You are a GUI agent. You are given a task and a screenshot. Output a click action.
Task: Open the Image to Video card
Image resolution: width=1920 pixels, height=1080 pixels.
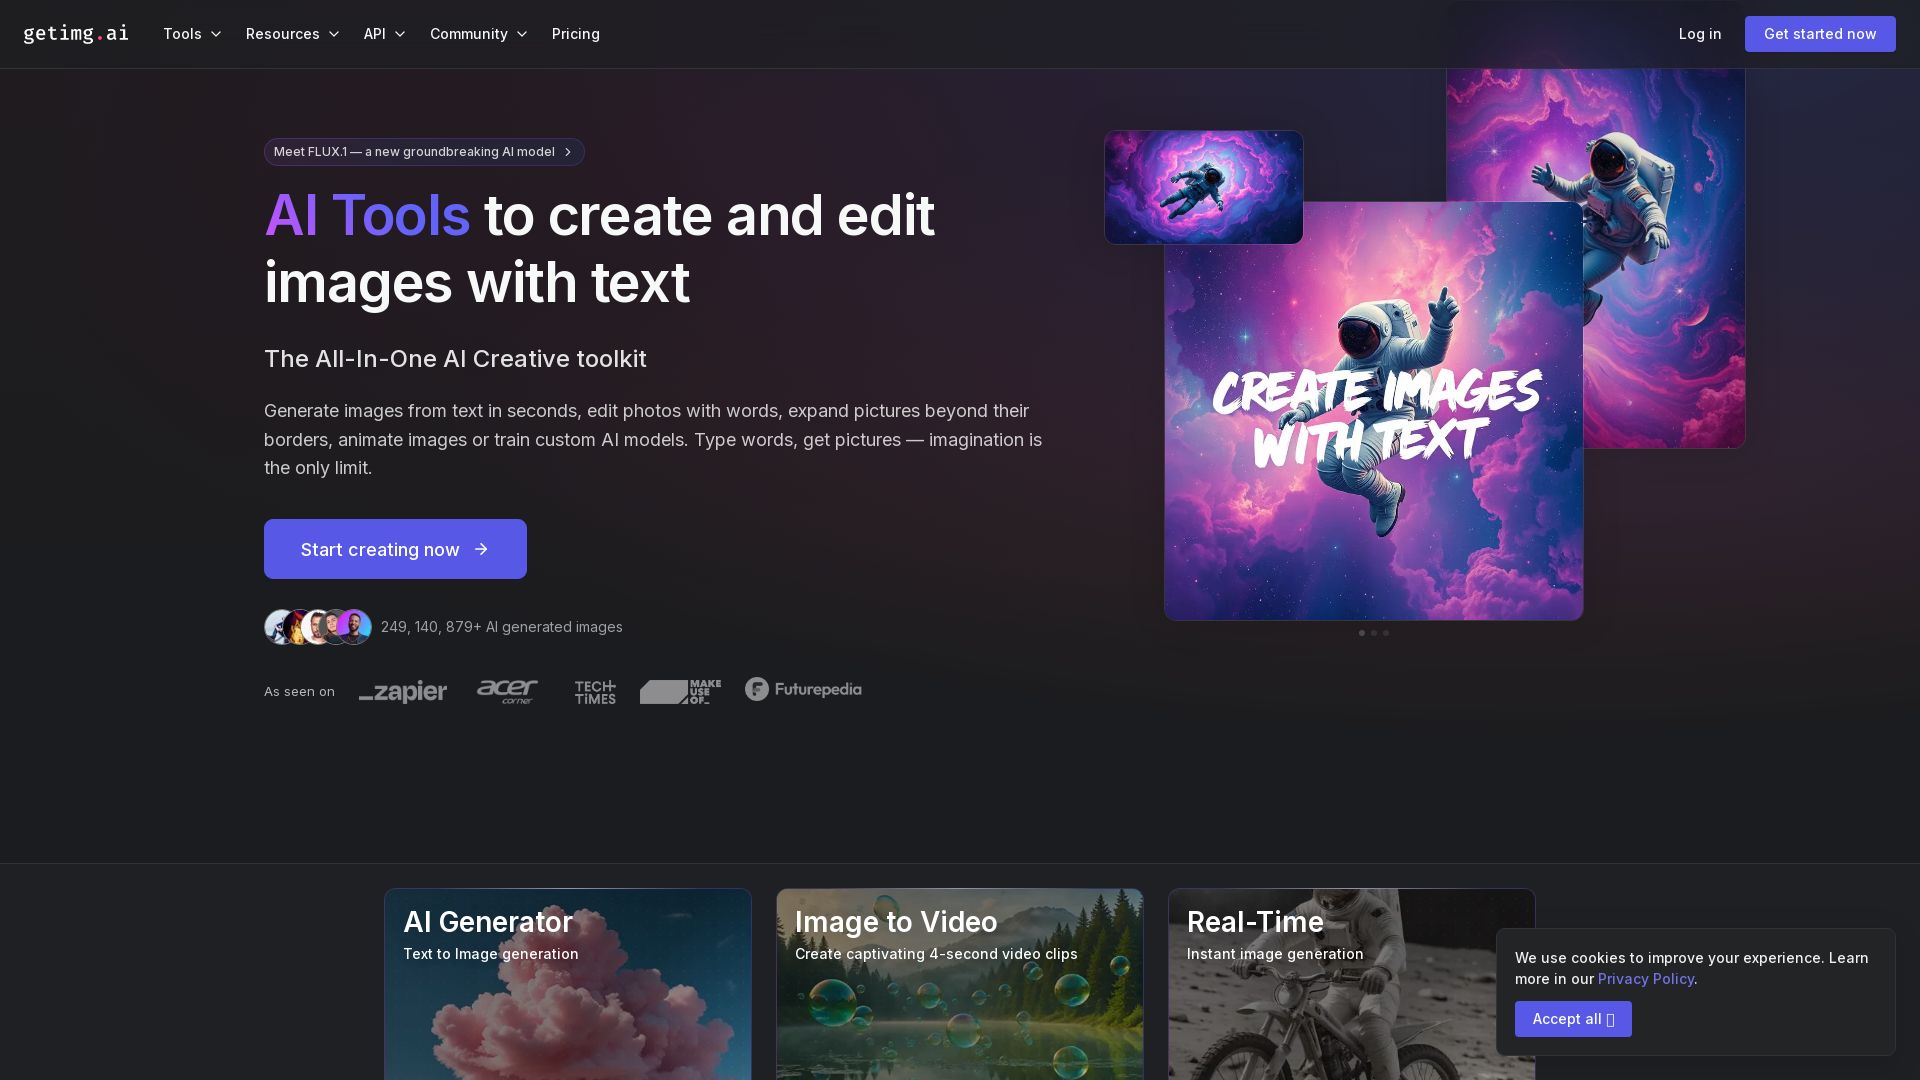(960, 985)
